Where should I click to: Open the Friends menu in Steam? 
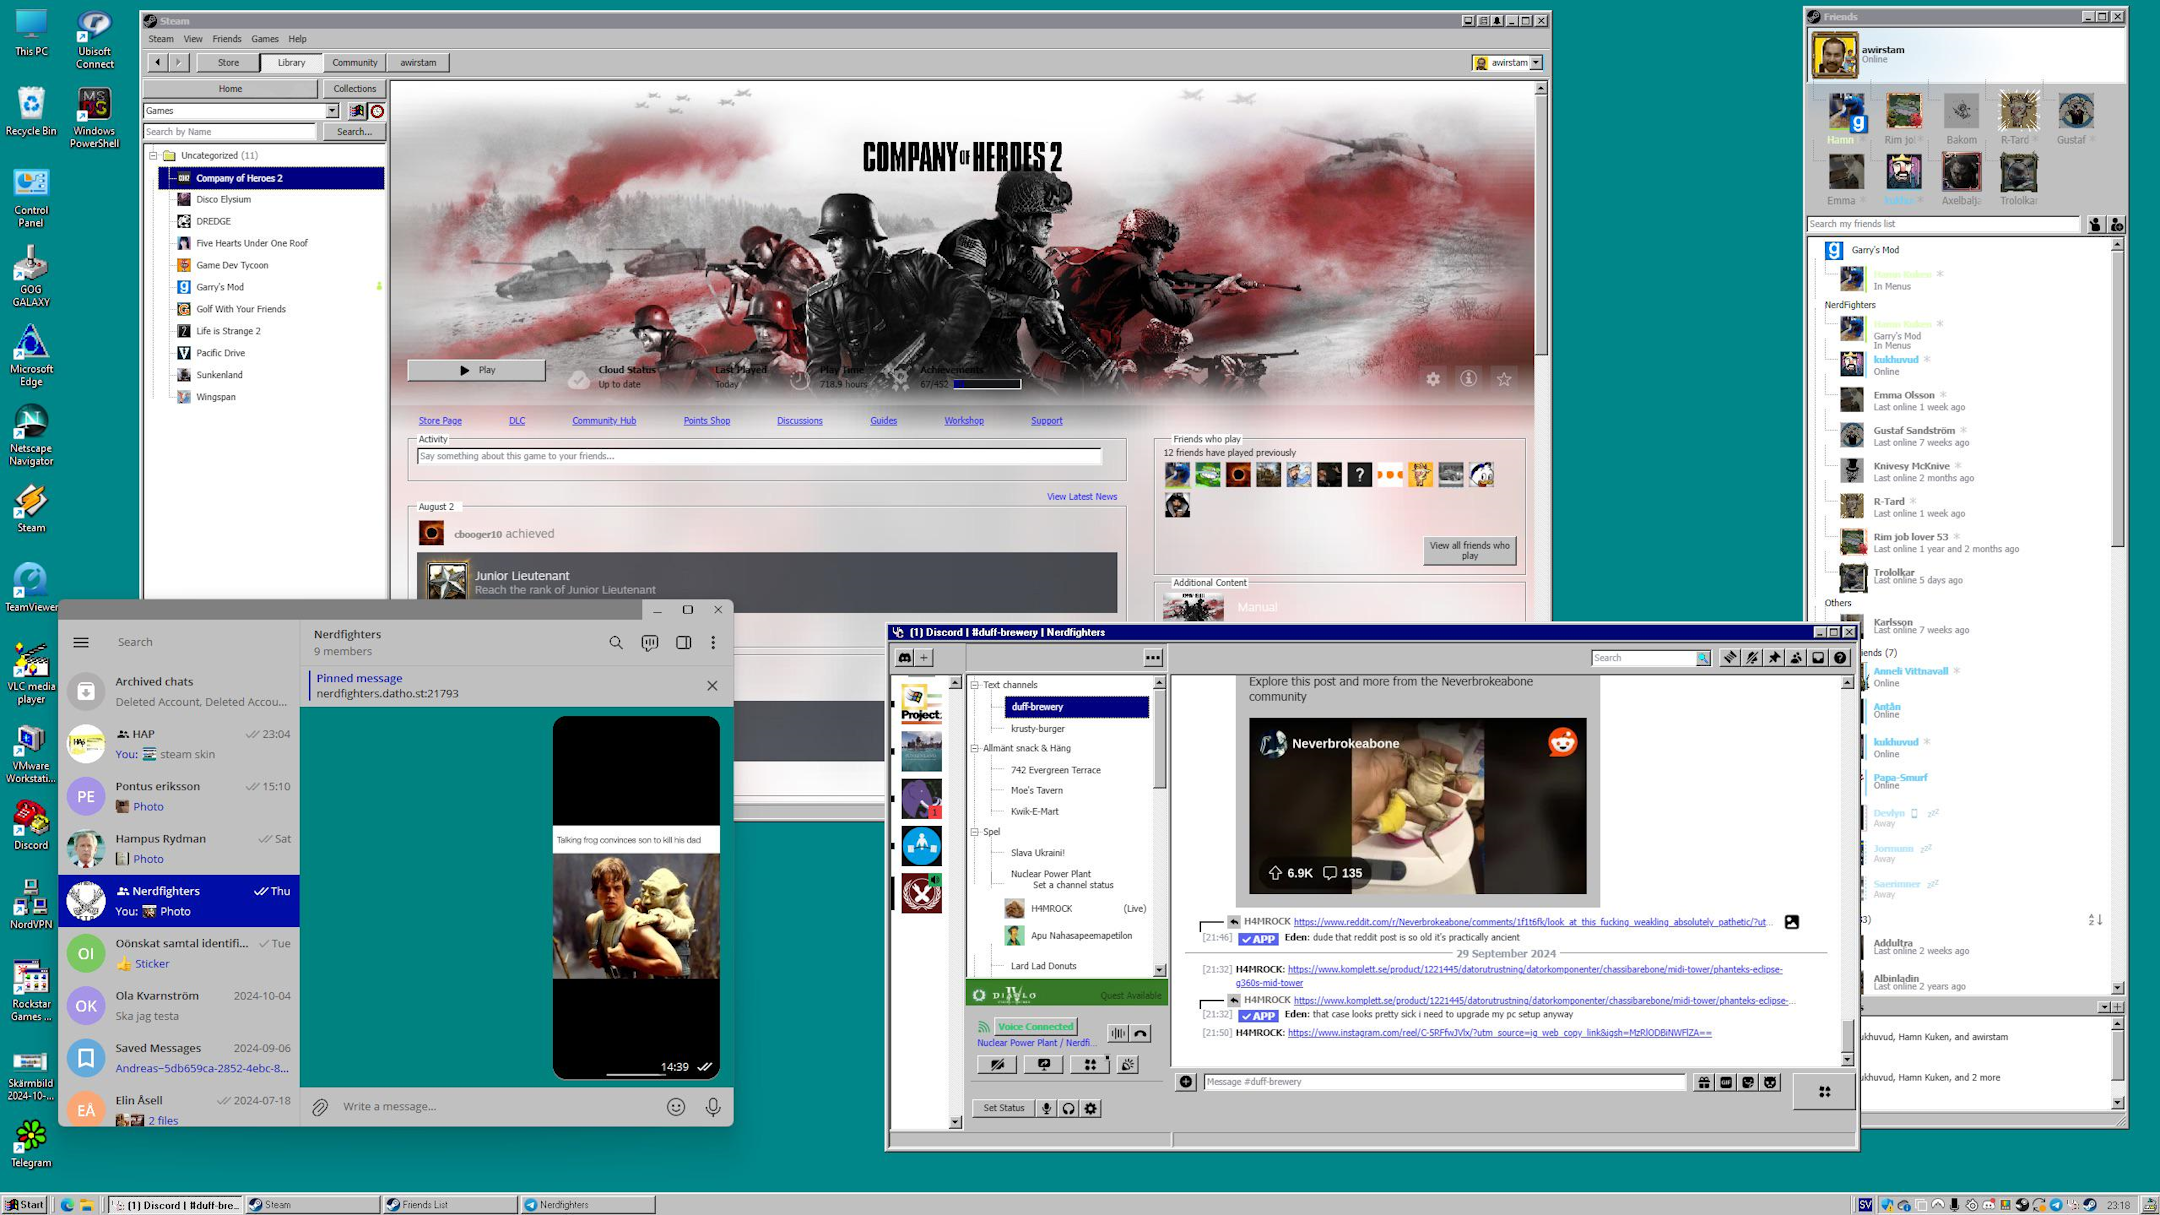(227, 38)
